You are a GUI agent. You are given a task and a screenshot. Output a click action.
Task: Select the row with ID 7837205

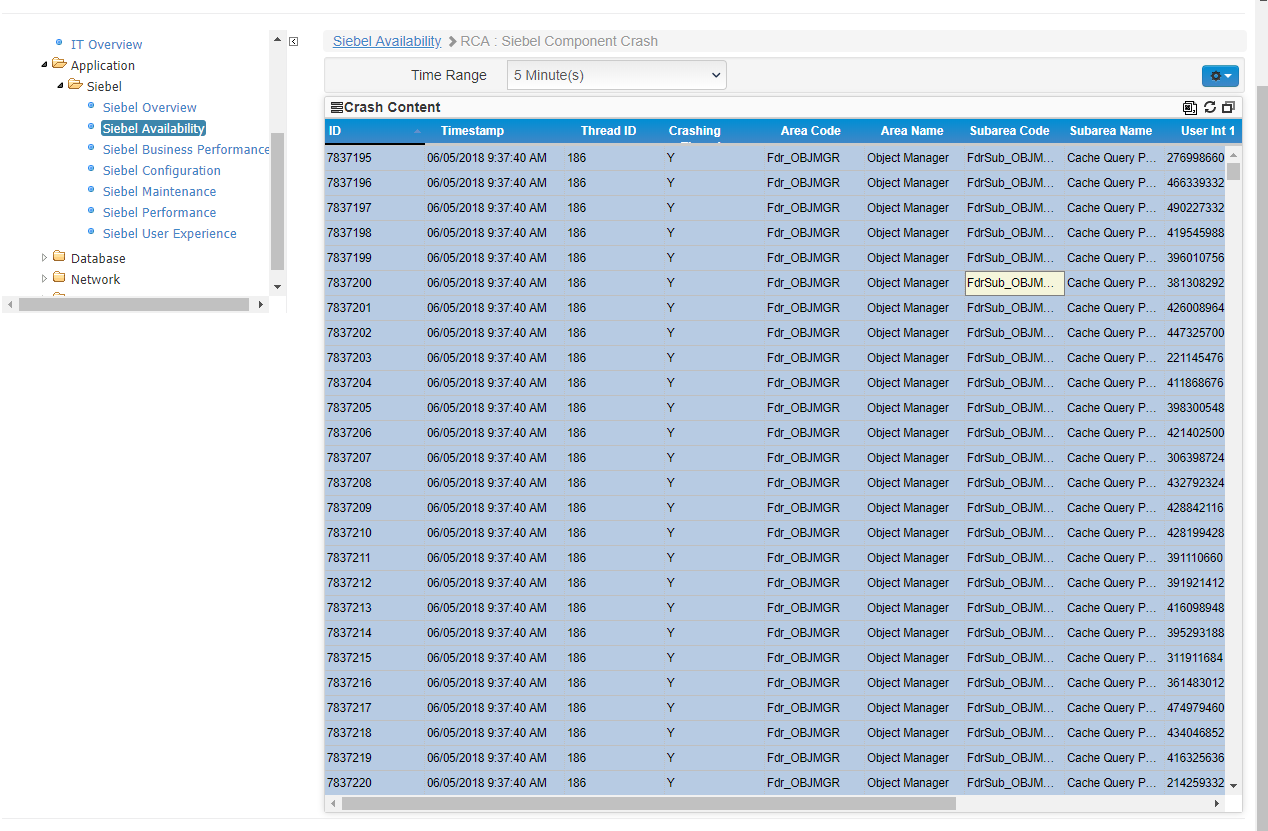349,408
